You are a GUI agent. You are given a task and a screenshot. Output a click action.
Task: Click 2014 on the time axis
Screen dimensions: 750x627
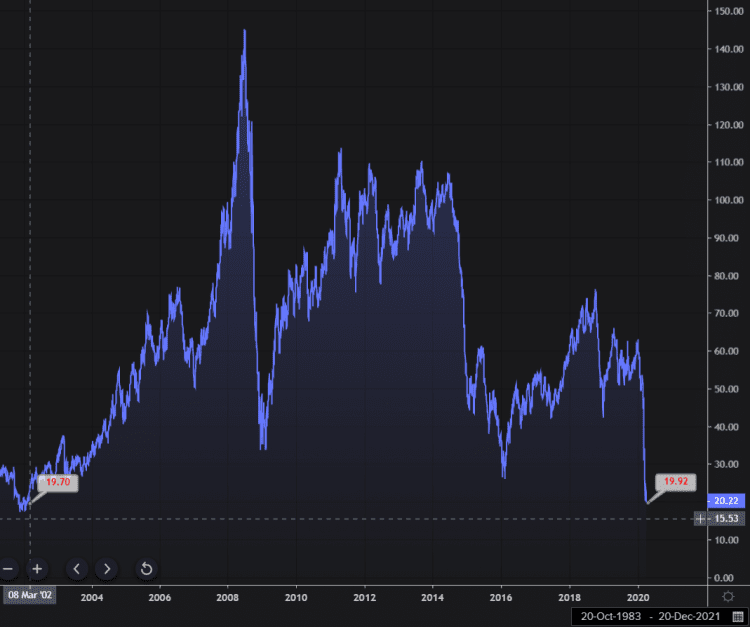click(x=432, y=597)
